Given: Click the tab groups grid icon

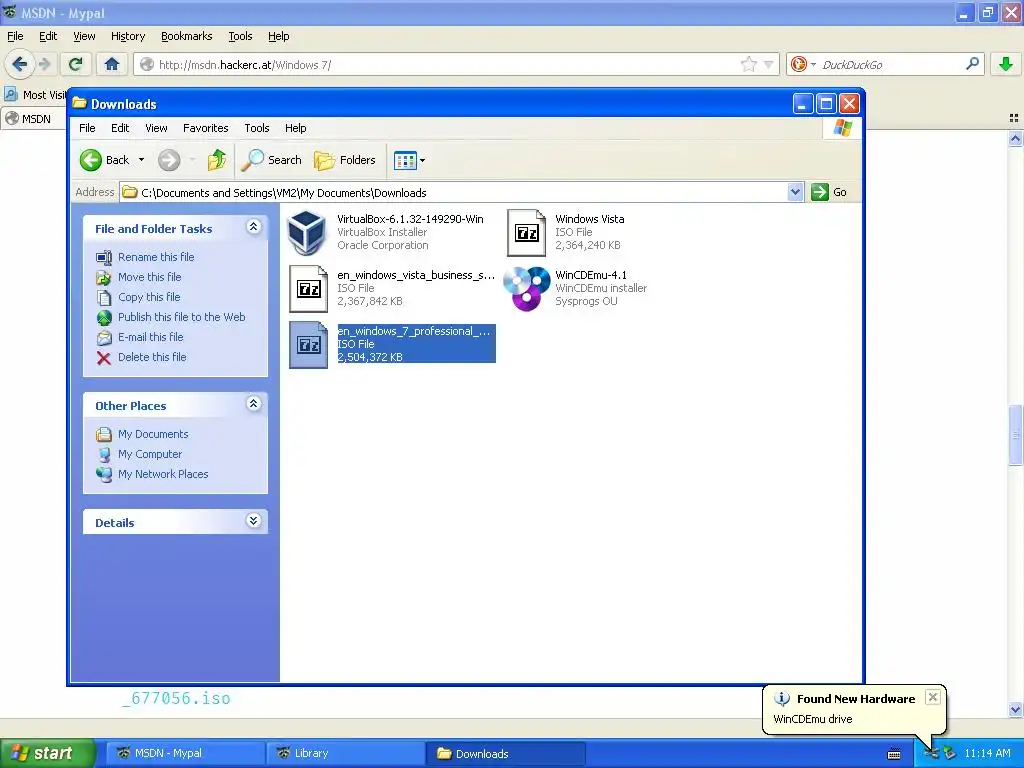Looking at the screenshot, I should (1014, 118).
